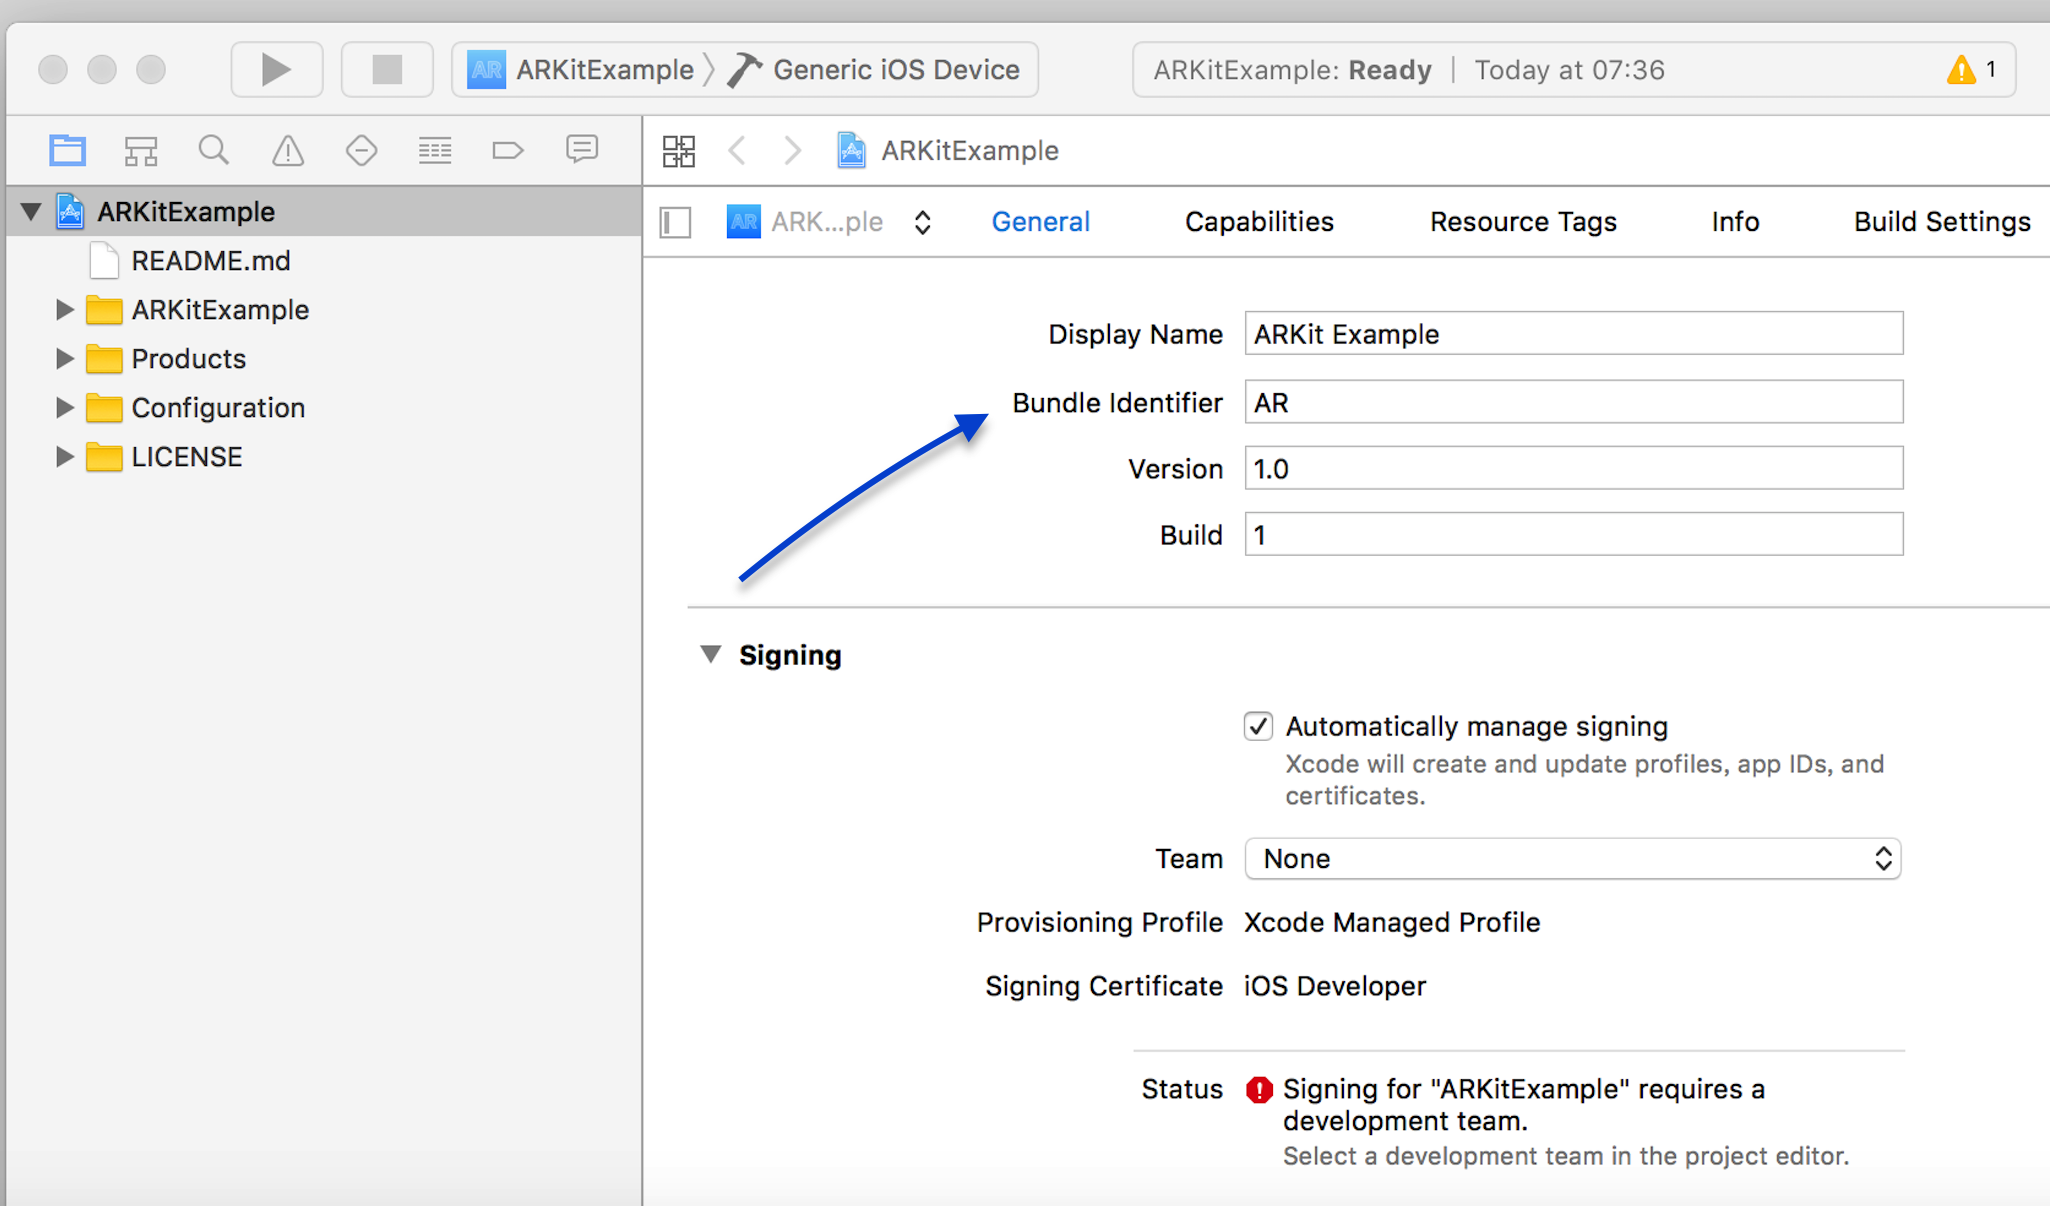Click the project blueprint icon in navigator
Image resolution: width=2050 pixels, height=1206 pixels.
click(x=70, y=212)
